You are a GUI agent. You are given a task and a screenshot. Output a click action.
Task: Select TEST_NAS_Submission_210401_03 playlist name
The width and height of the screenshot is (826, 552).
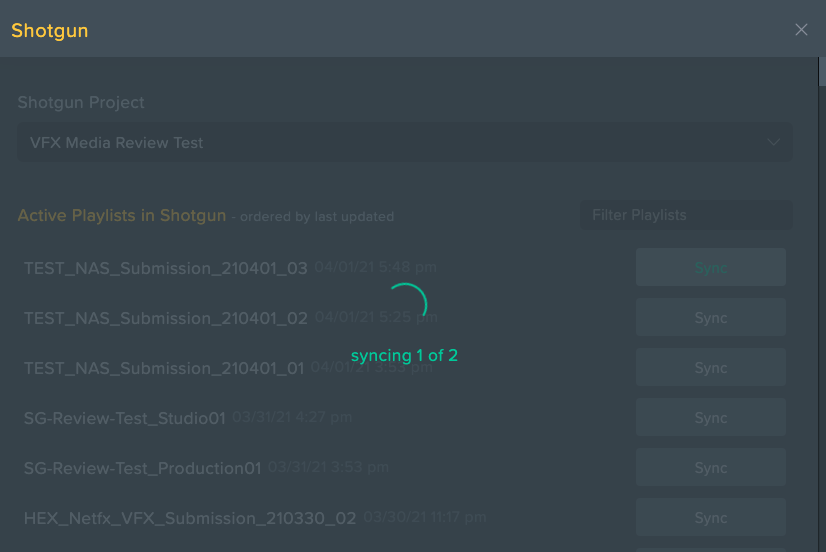pyautogui.click(x=165, y=268)
